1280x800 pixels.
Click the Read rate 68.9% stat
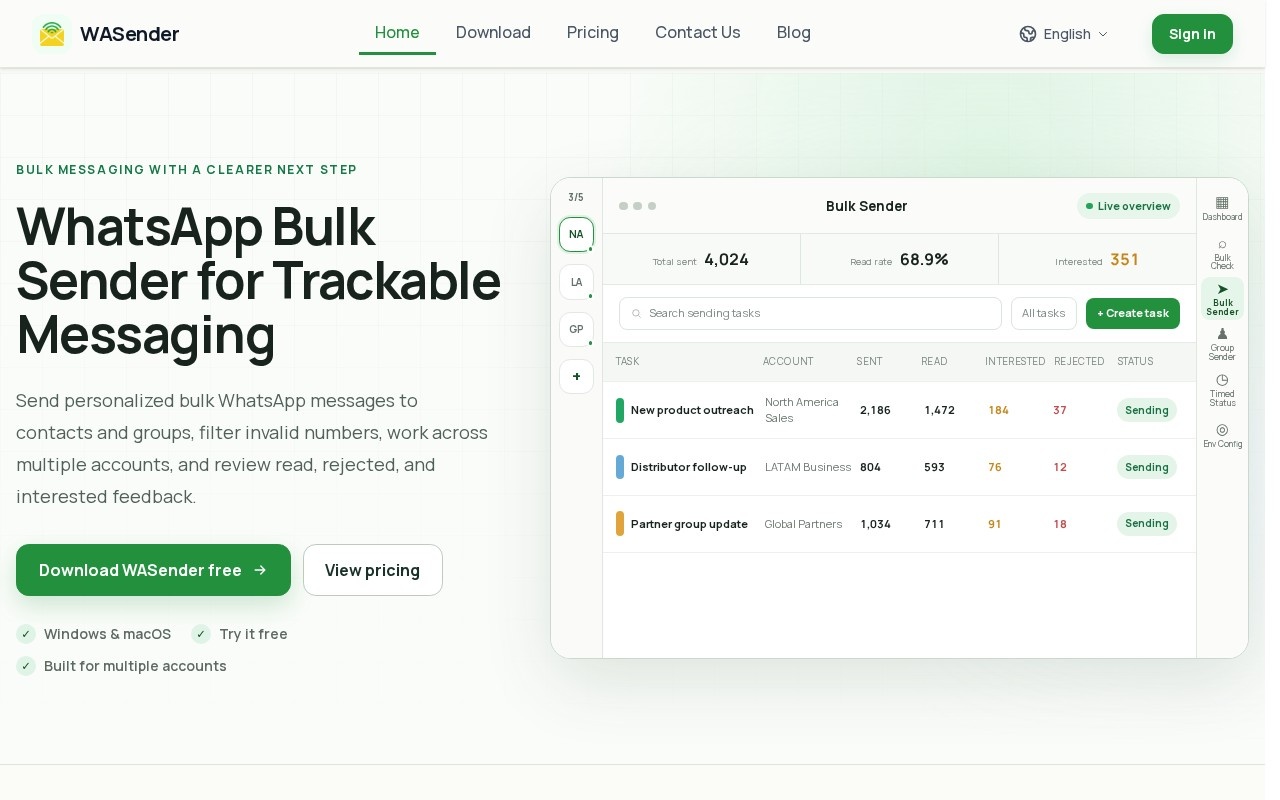[899, 260]
